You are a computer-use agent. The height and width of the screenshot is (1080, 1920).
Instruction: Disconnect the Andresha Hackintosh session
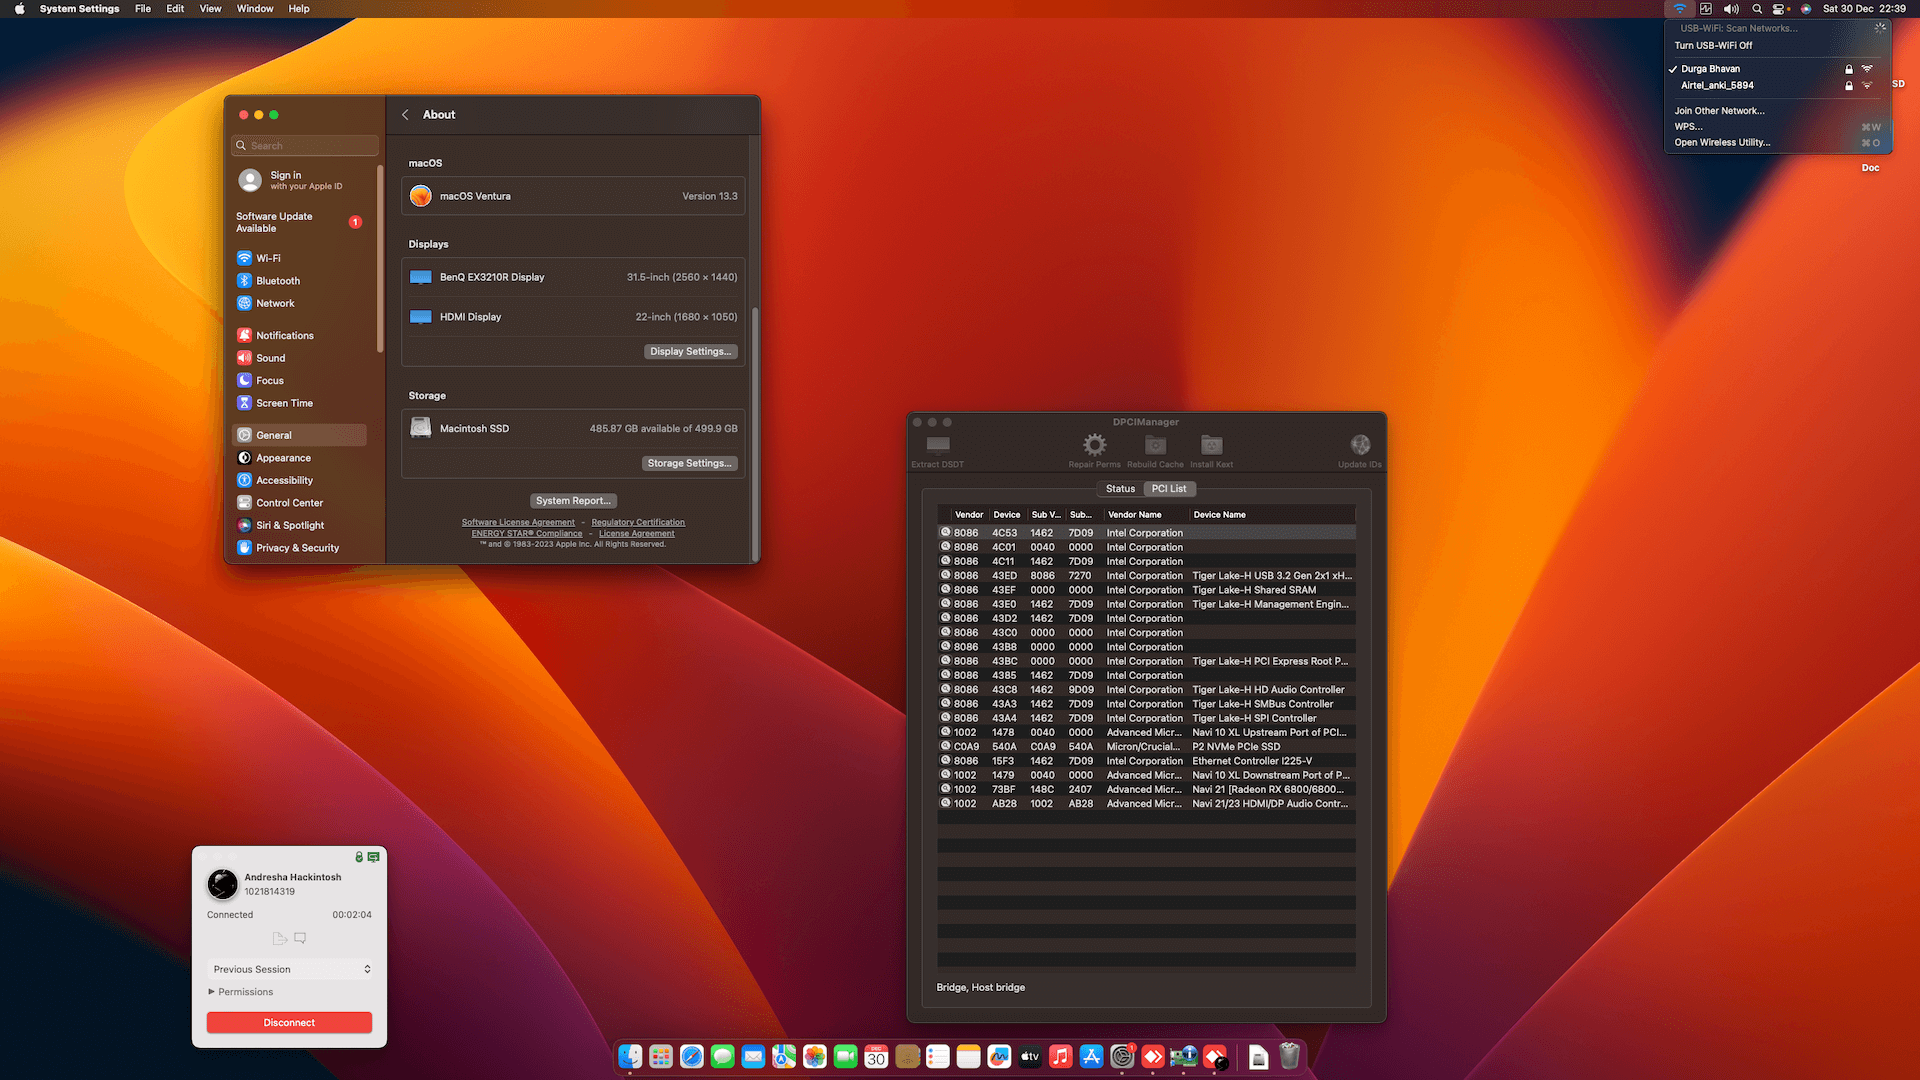click(289, 1022)
